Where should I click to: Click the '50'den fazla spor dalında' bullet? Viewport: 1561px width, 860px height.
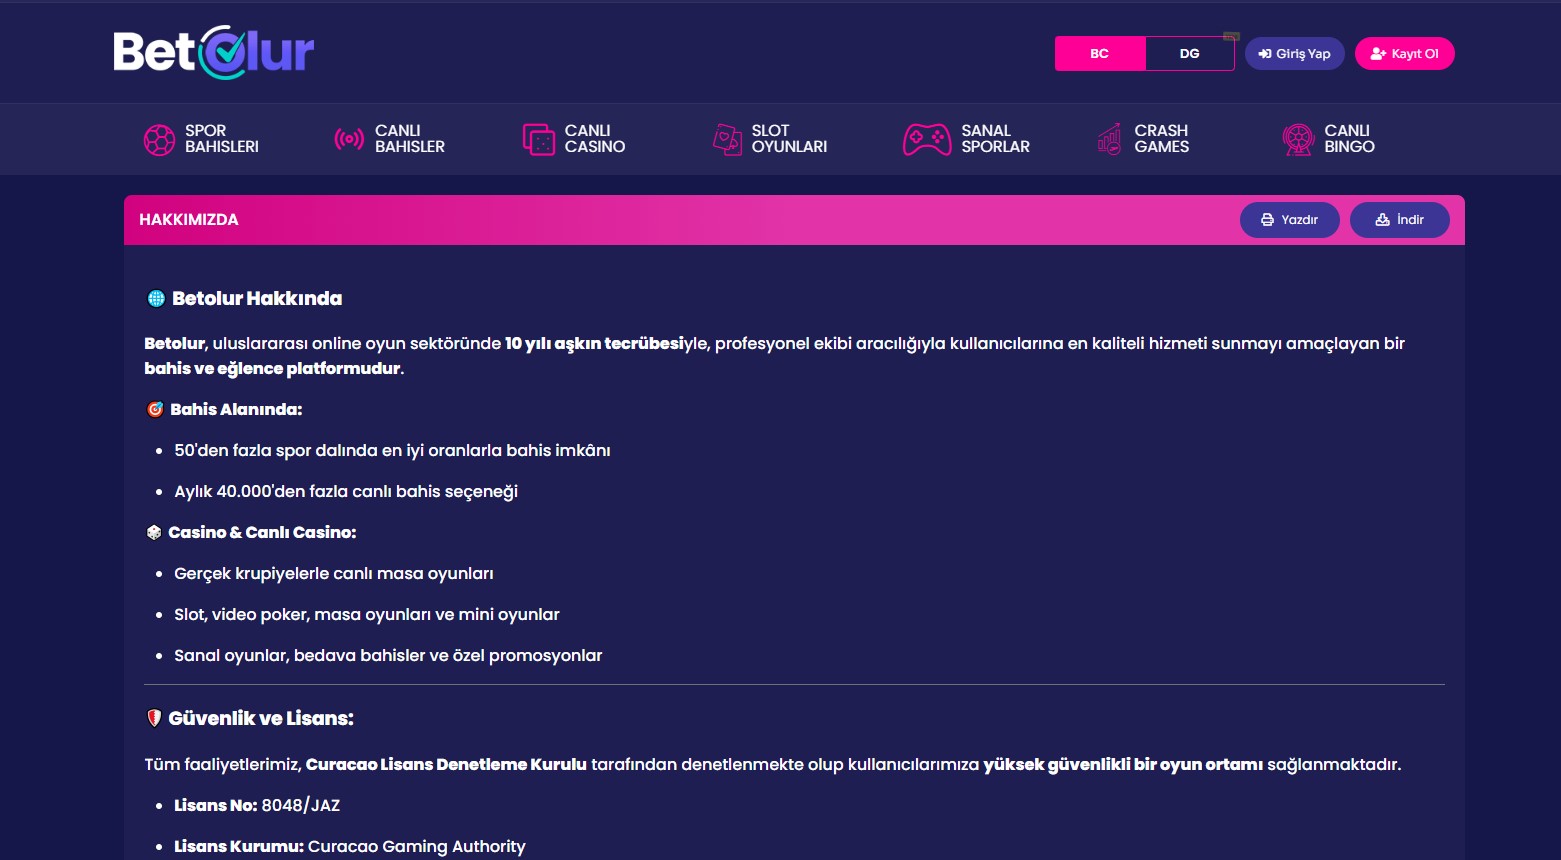pyautogui.click(x=392, y=450)
